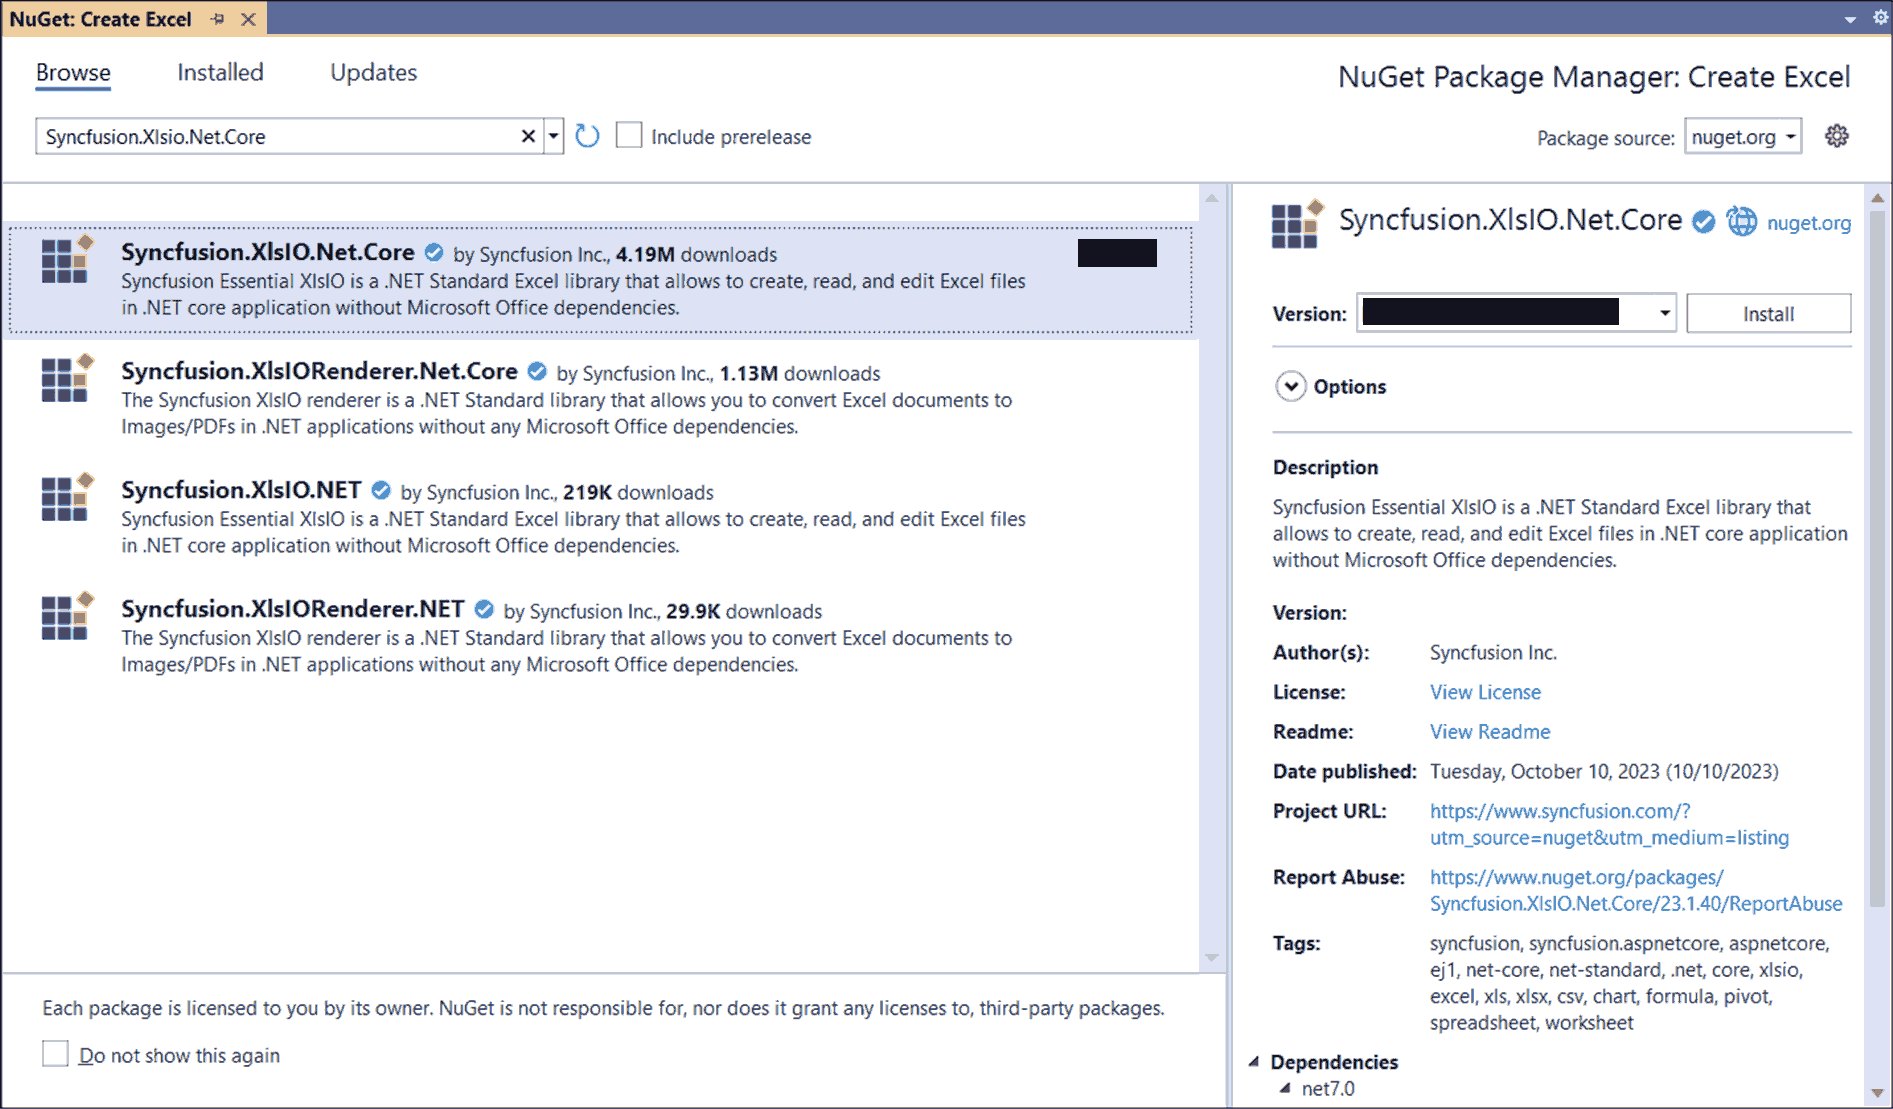The image size is (1893, 1109).
Task: Collapse the Dependencies tree node
Action: click(1254, 1062)
